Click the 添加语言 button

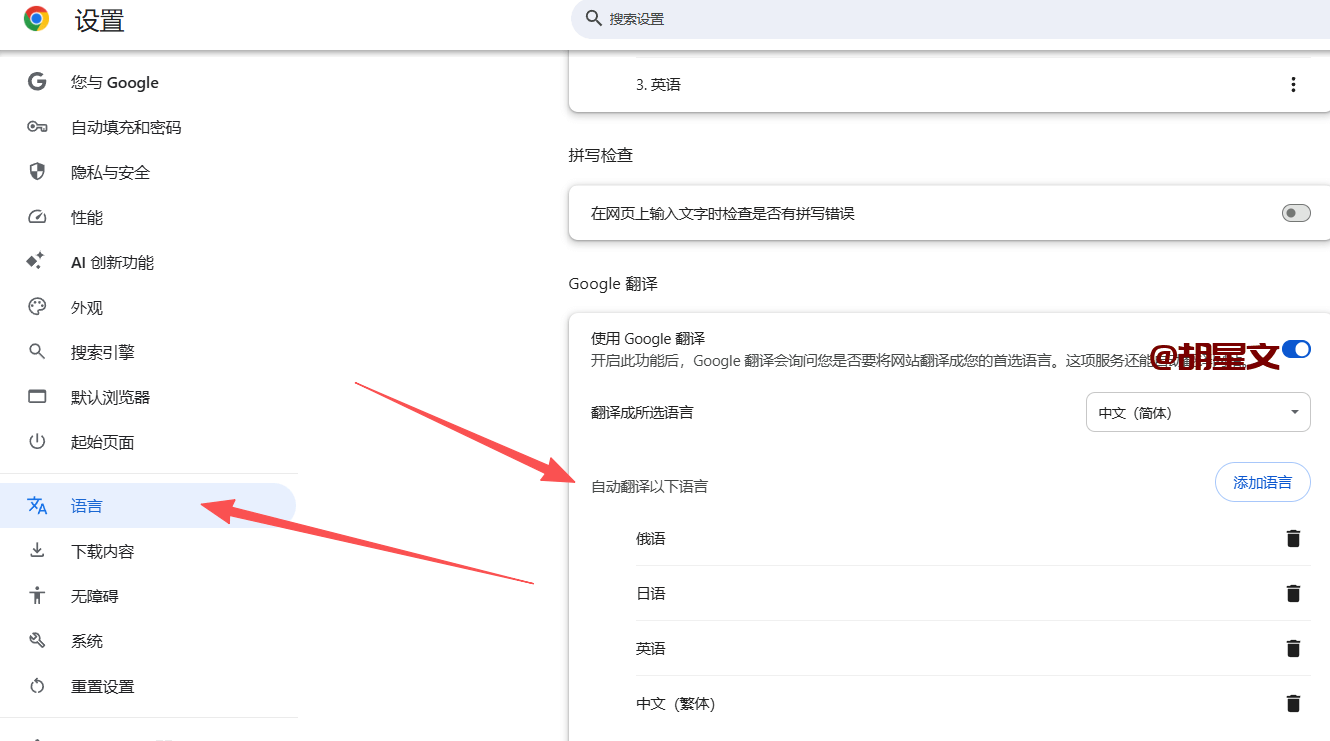[x=1262, y=483]
